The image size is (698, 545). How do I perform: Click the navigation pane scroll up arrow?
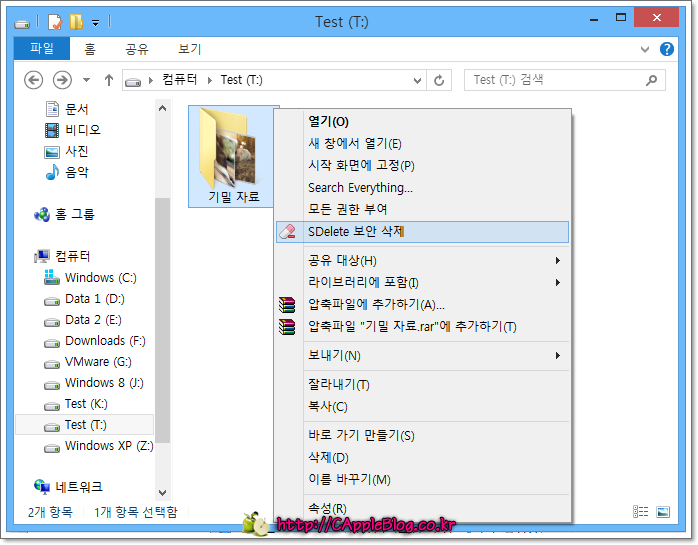[x=162, y=108]
